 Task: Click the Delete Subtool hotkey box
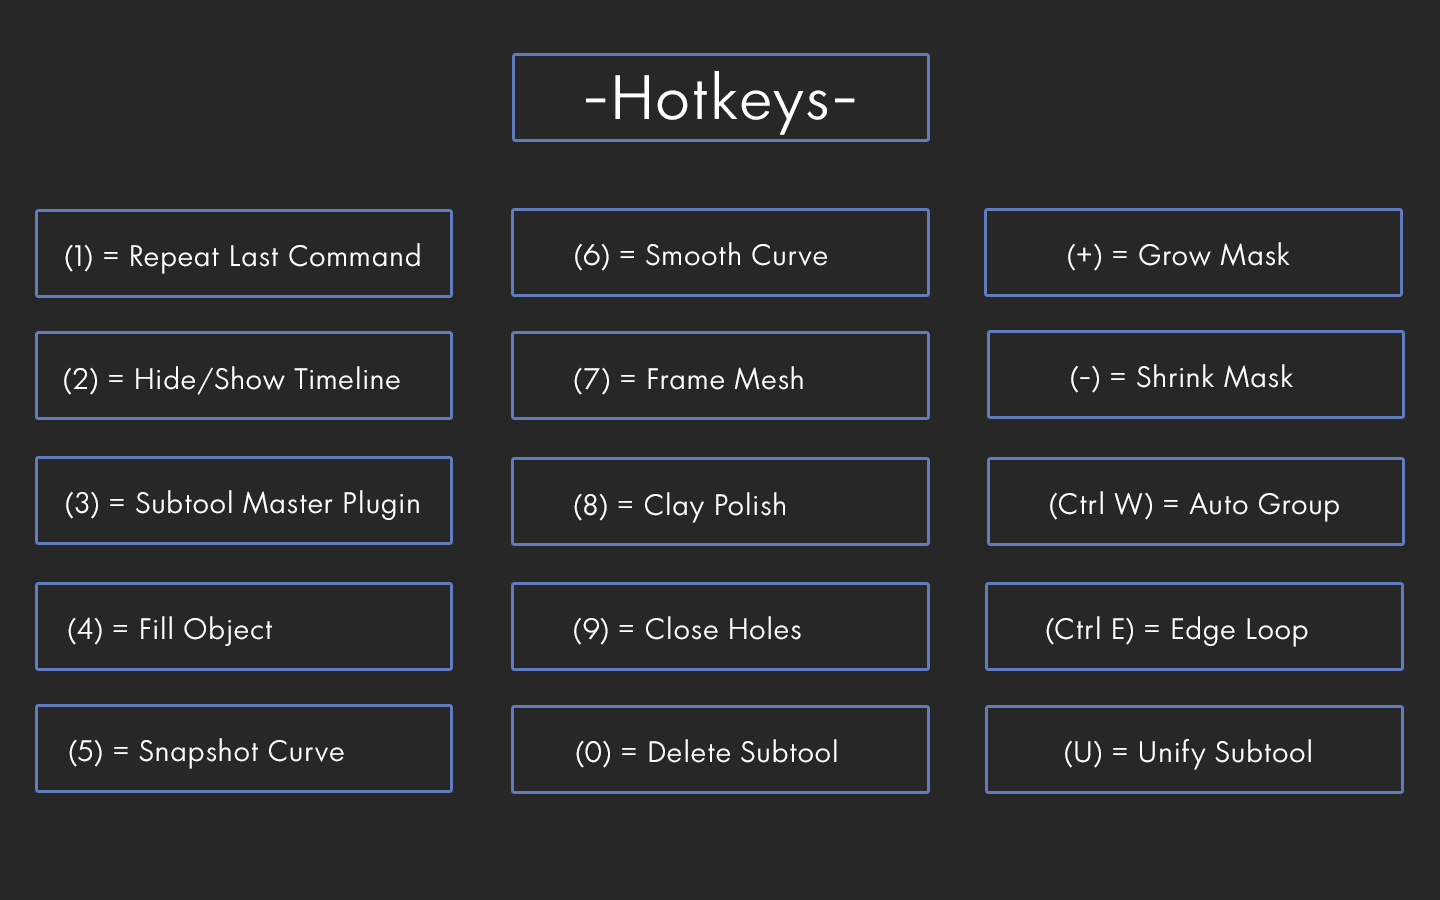(720, 749)
